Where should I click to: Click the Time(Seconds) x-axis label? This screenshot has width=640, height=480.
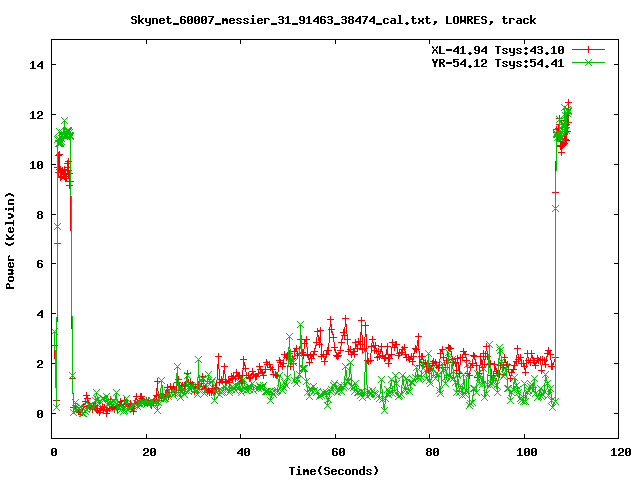(334, 471)
